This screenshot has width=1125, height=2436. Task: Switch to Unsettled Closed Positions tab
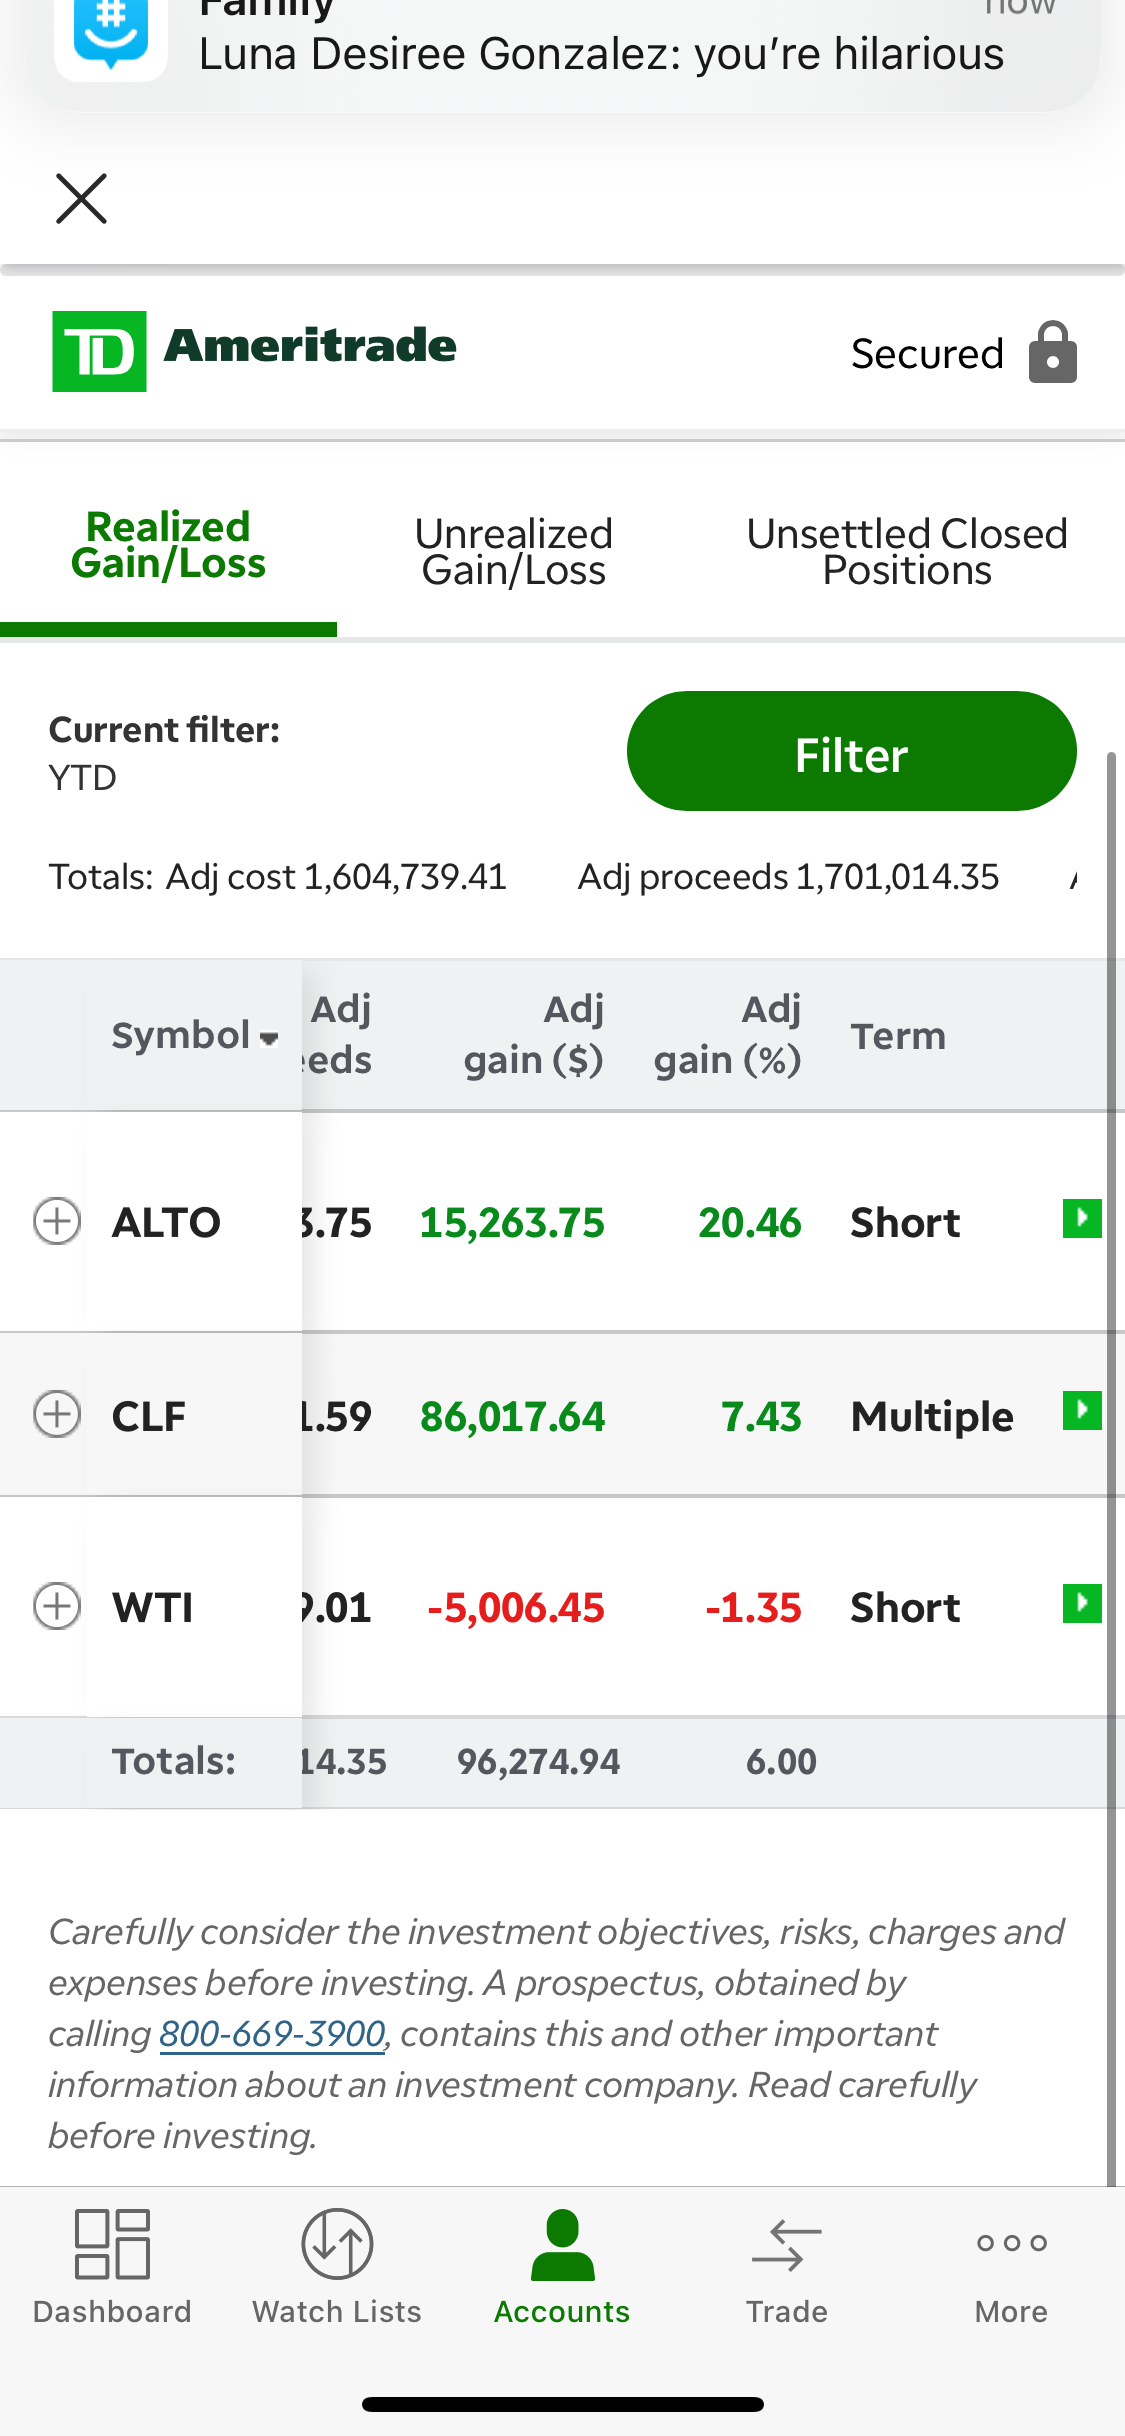point(906,552)
